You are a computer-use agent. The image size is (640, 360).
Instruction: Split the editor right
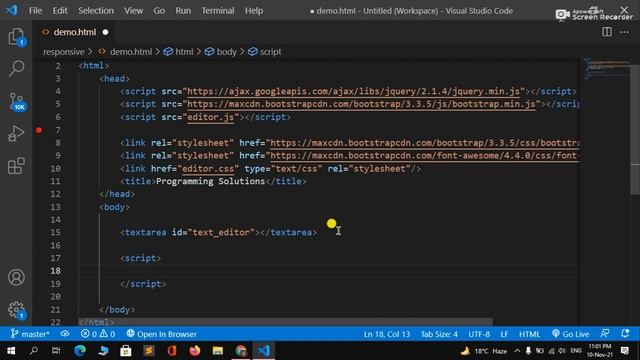click(x=607, y=32)
